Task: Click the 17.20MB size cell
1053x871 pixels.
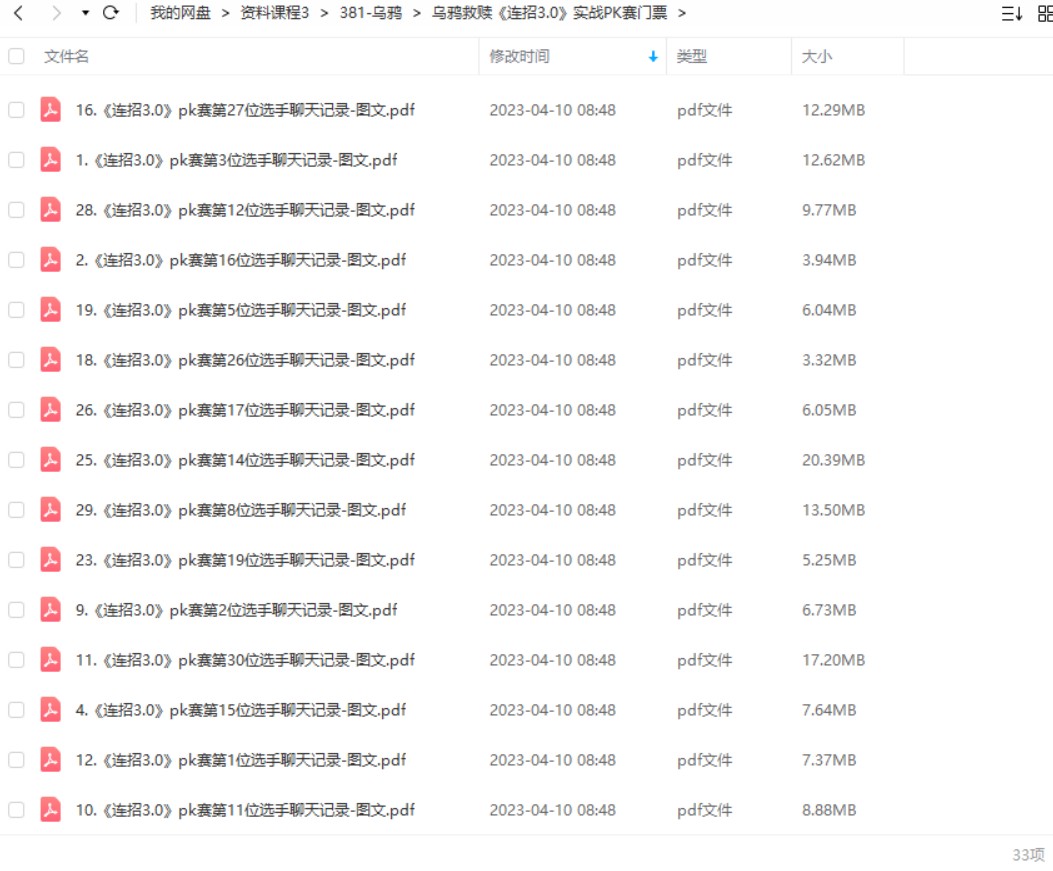Action: 833,660
